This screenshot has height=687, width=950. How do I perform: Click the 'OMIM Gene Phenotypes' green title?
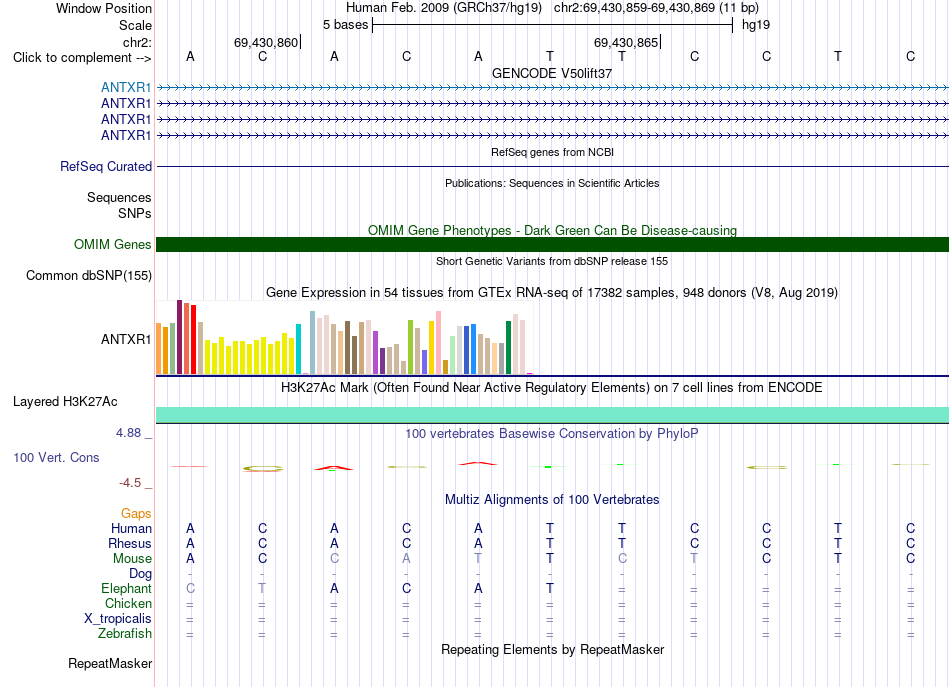pyautogui.click(x=552, y=230)
